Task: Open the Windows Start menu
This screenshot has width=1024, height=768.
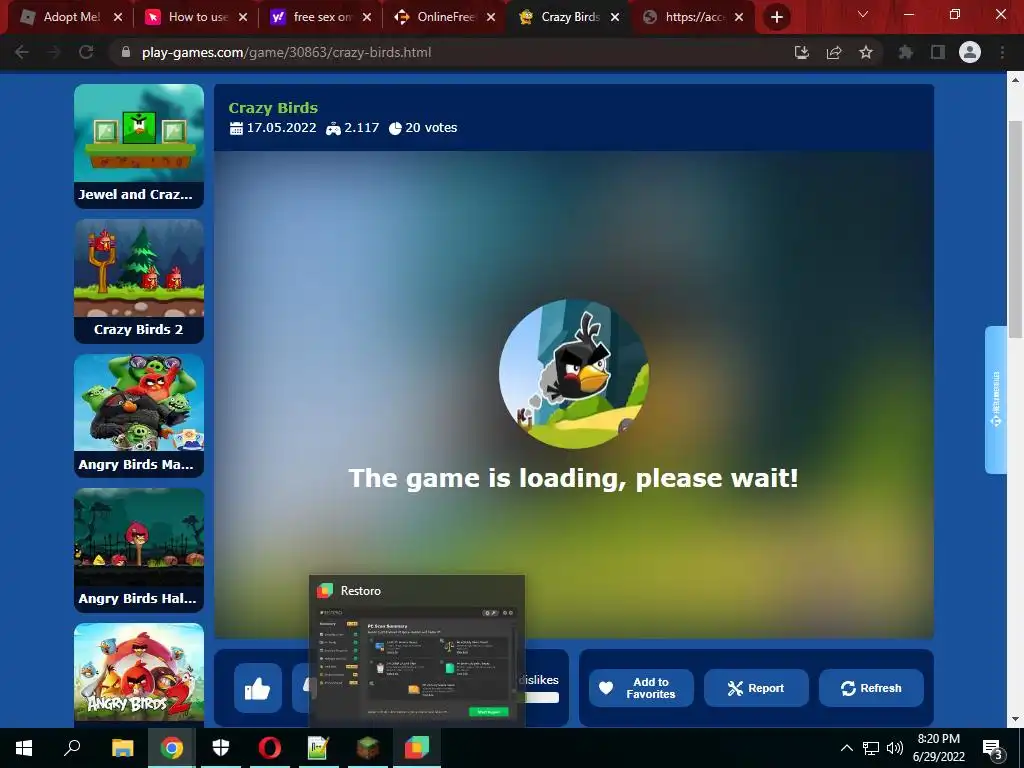Action: click(x=24, y=748)
